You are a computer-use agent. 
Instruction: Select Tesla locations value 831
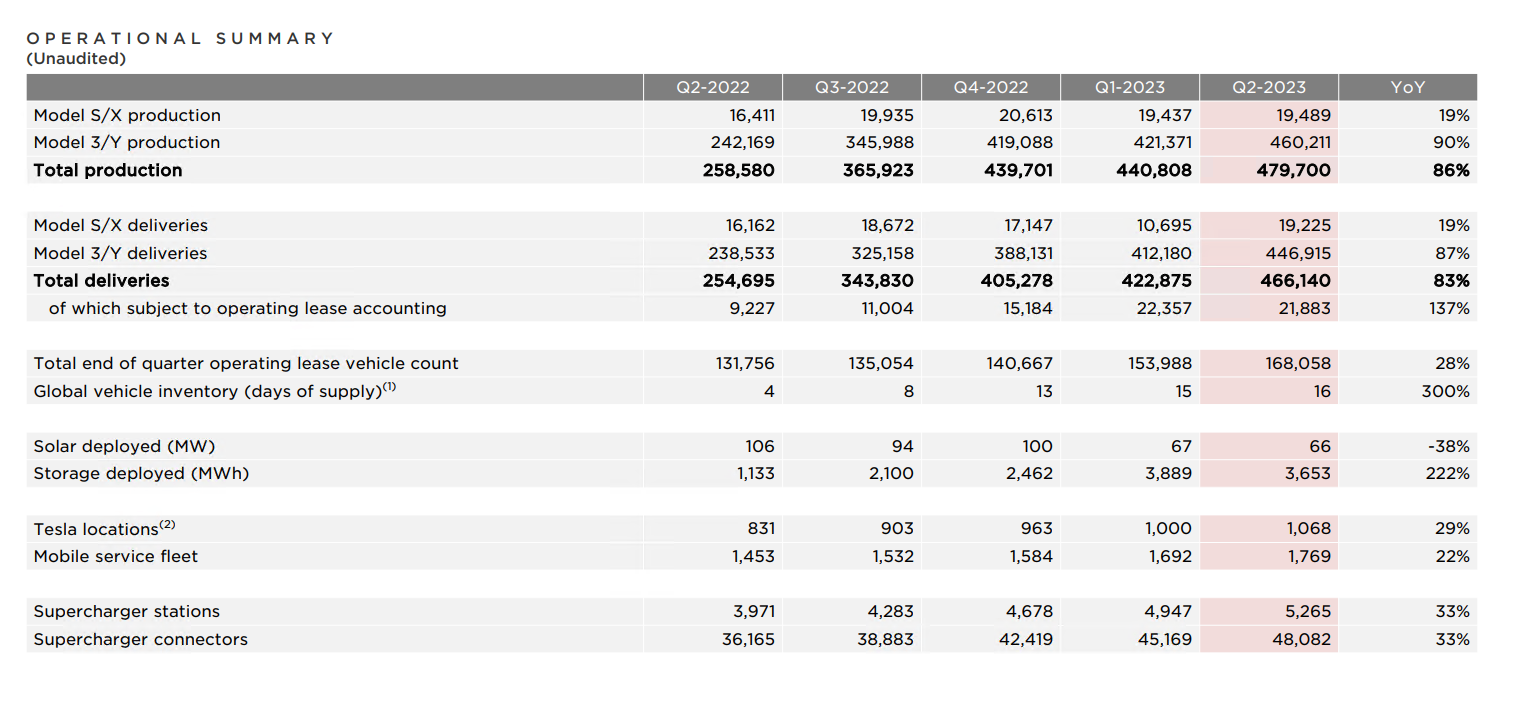coord(761,529)
